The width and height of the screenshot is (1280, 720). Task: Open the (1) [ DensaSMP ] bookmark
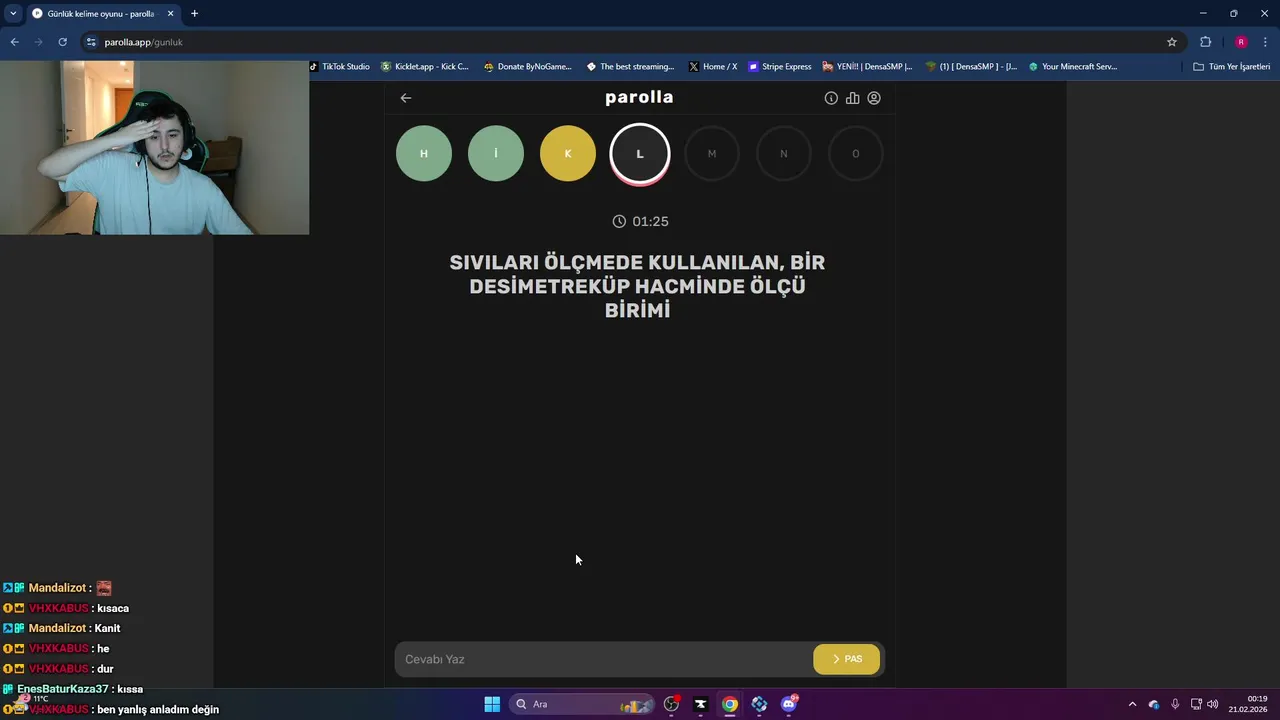pos(972,67)
